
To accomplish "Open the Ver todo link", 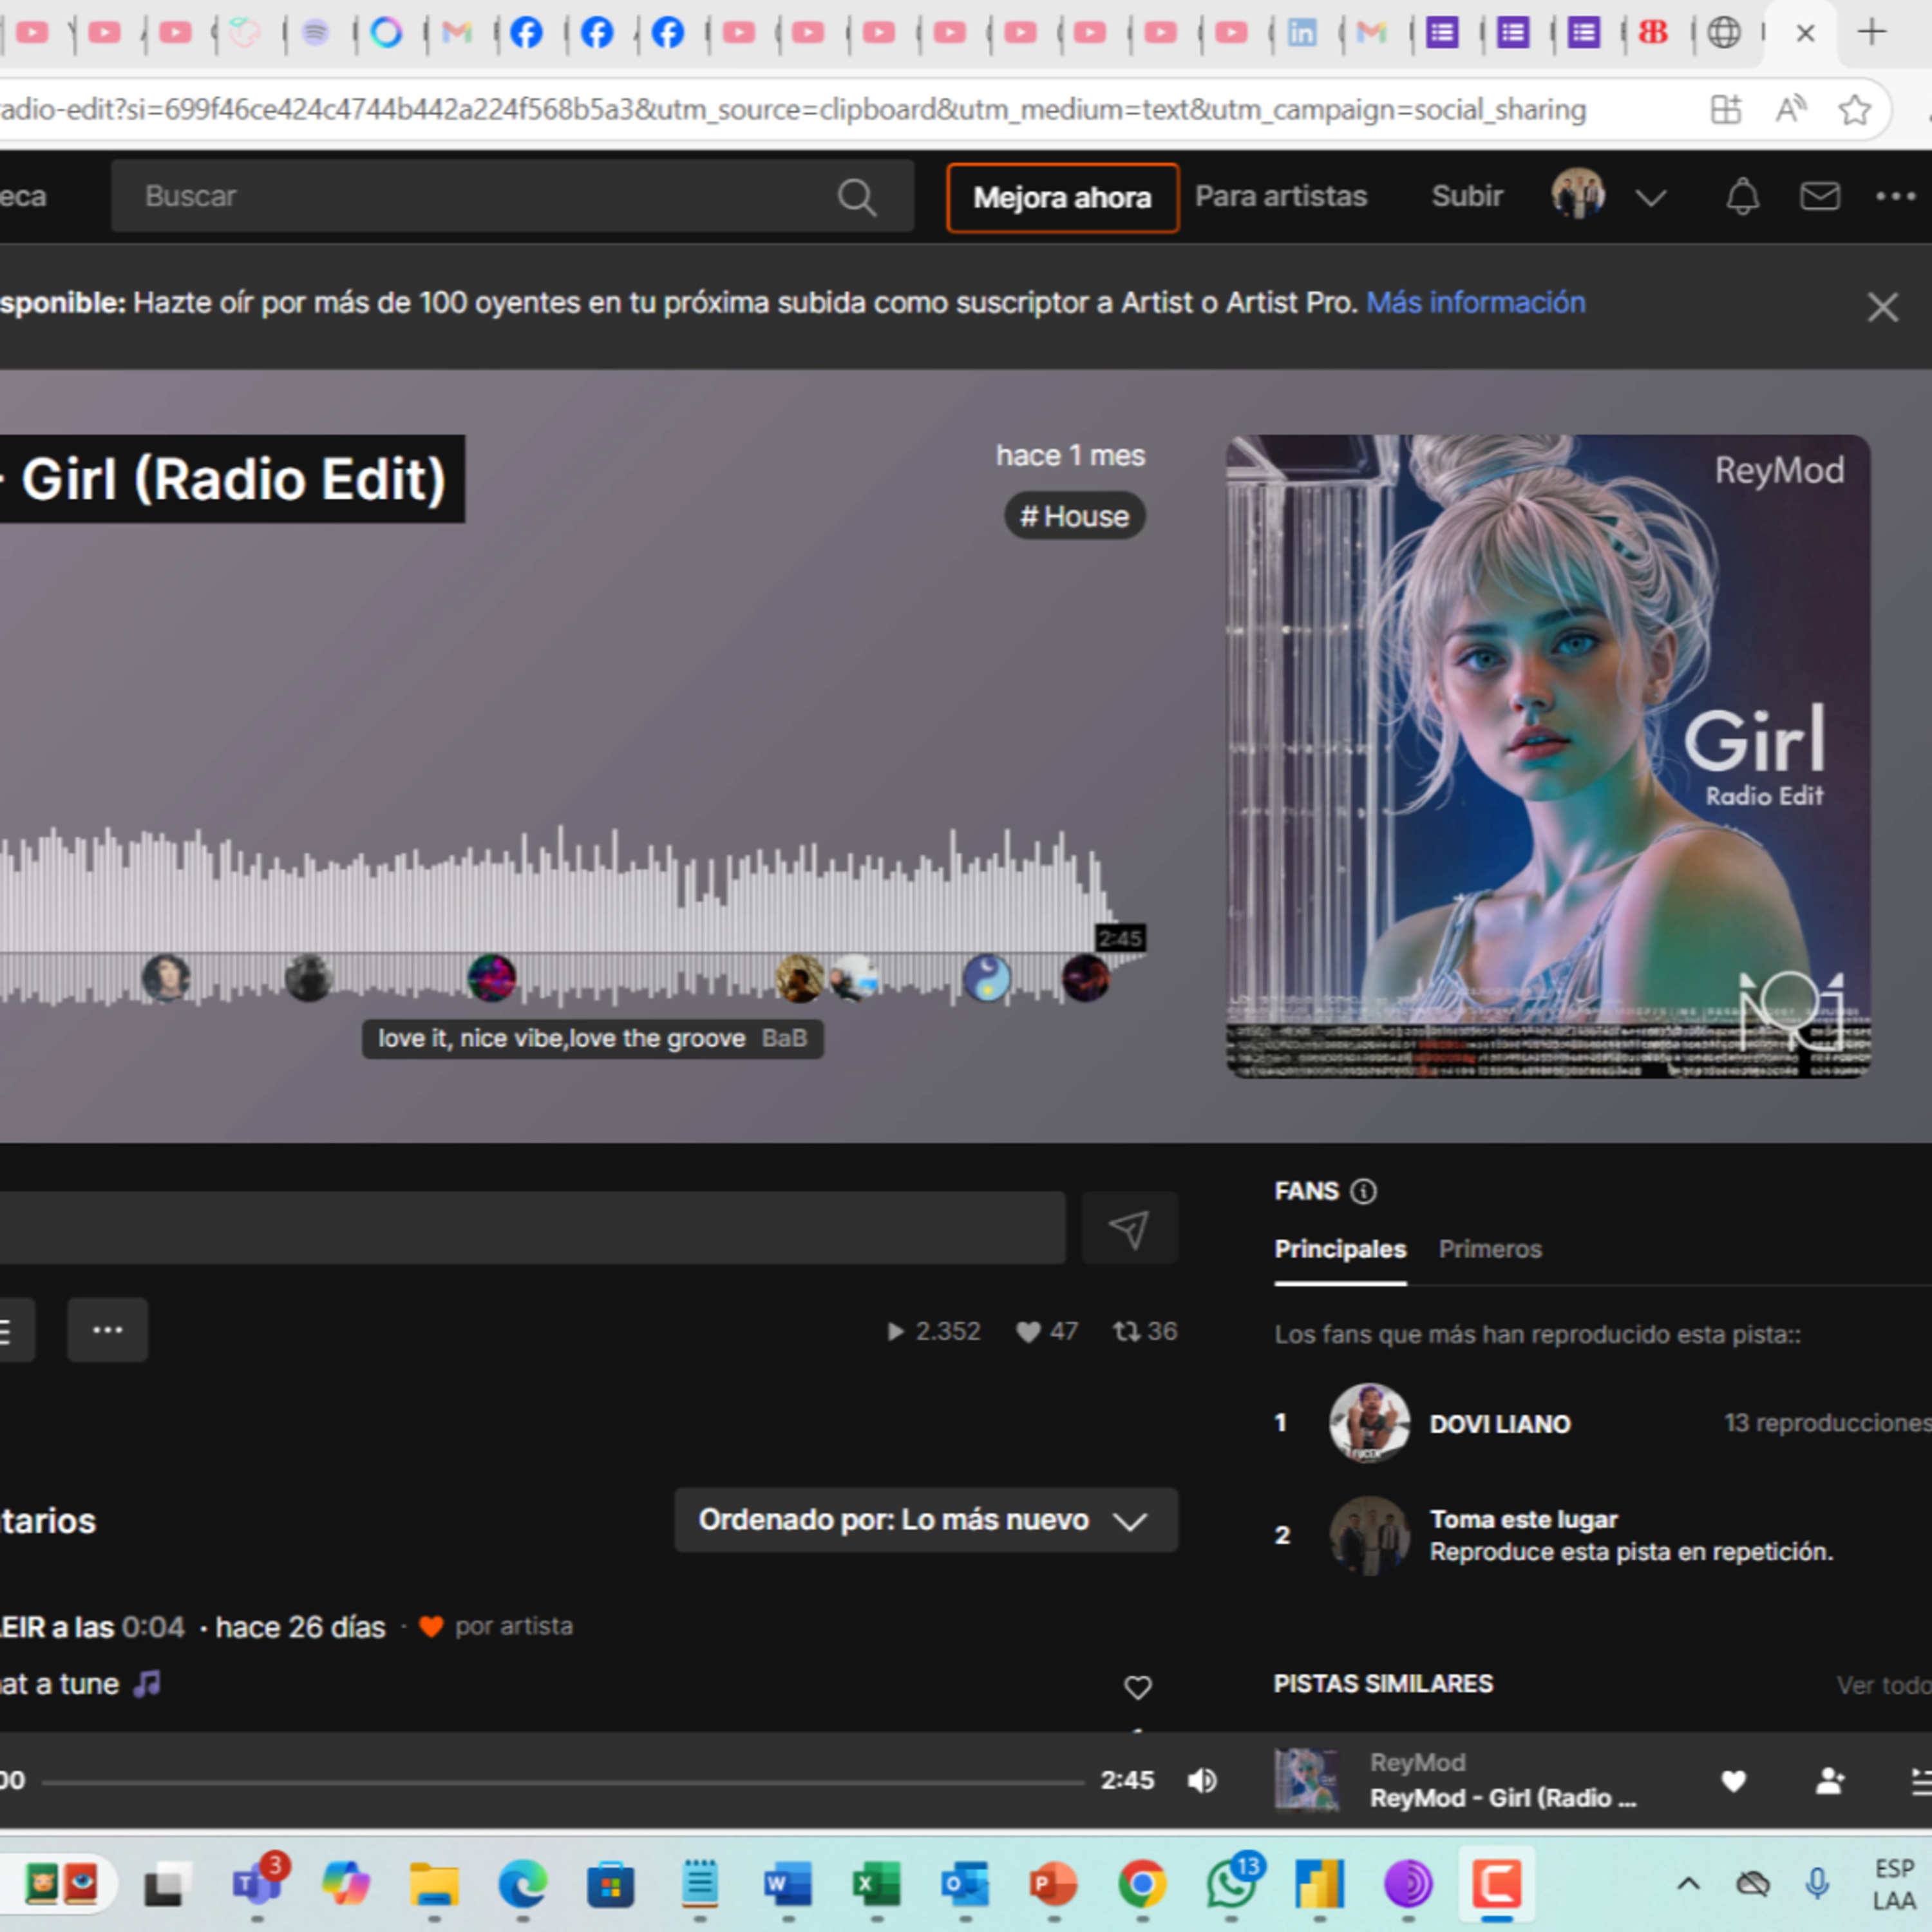I will (x=1883, y=1685).
